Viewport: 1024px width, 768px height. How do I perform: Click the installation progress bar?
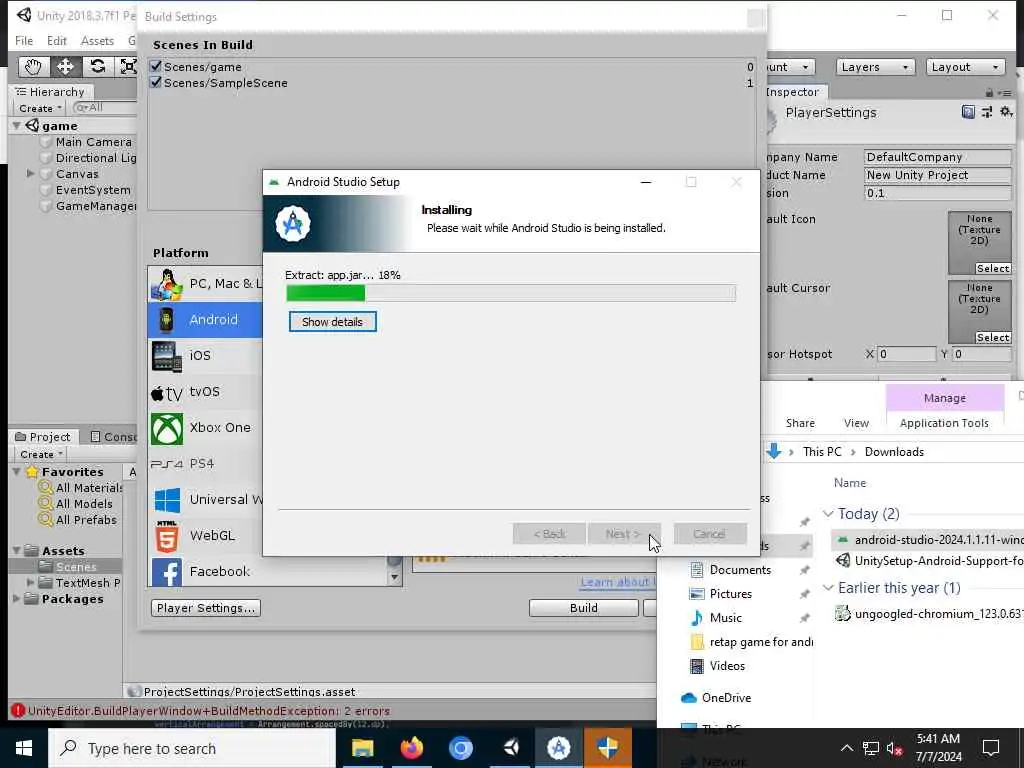point(511,293)
